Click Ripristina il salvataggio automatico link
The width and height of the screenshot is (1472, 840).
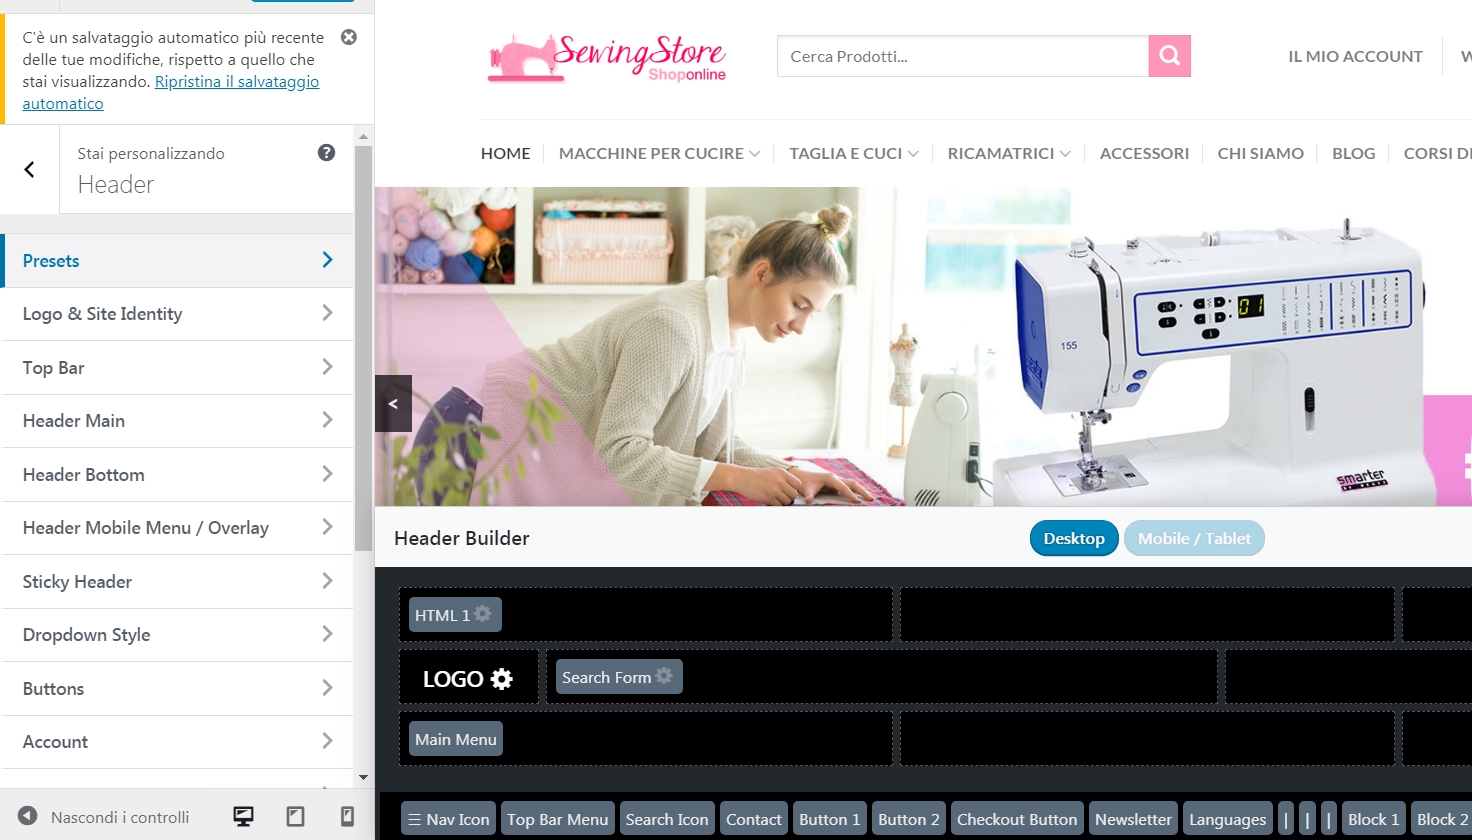[171, 92]
